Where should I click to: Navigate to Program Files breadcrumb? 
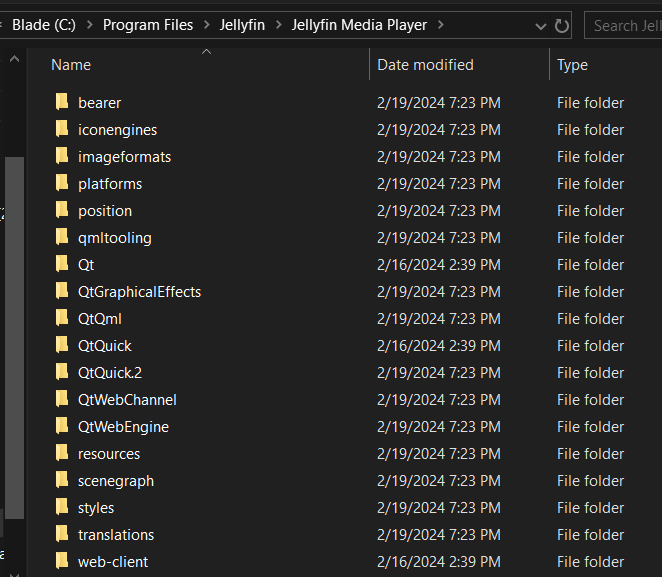tap(148, 25)
